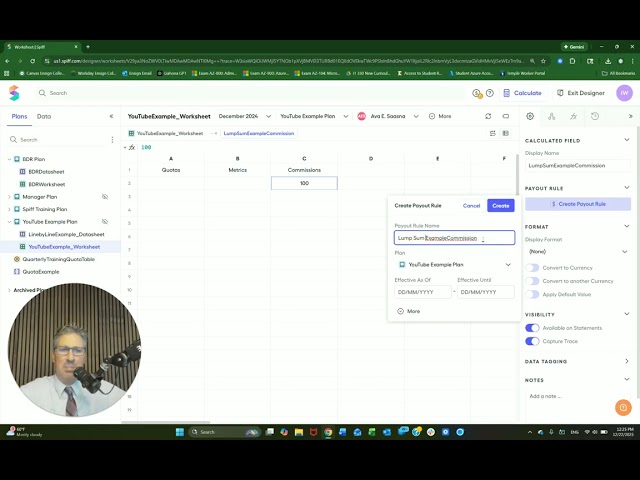Toggle Convert to Currency switch

pos(532,268)
